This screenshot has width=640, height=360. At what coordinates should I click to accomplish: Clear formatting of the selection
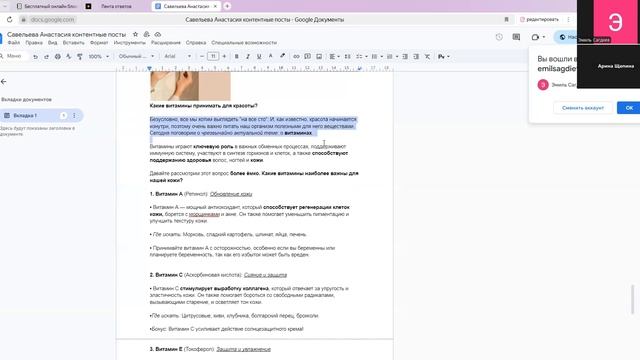(427, 56)
